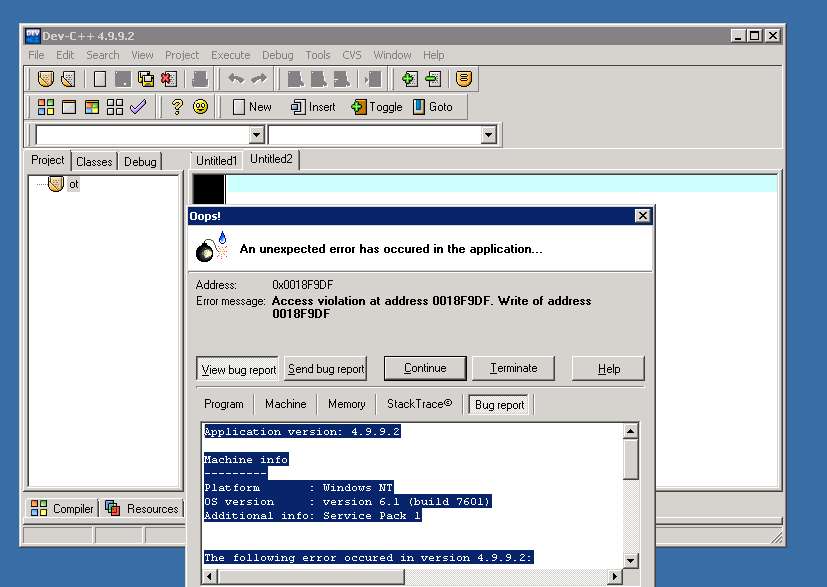Click the greyed-out Goto Line icon
The width and height of the screenshot is (827, 587).
pos(372,79)
